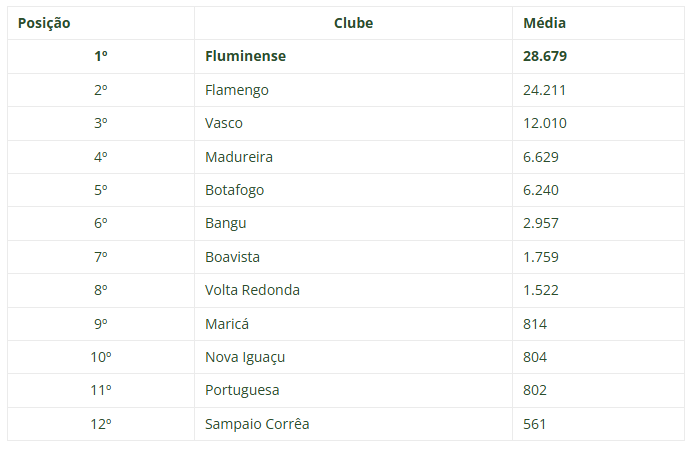The image size is (692, 449).
Task: Select the Vasco table cell
Action: coord(223,123)
